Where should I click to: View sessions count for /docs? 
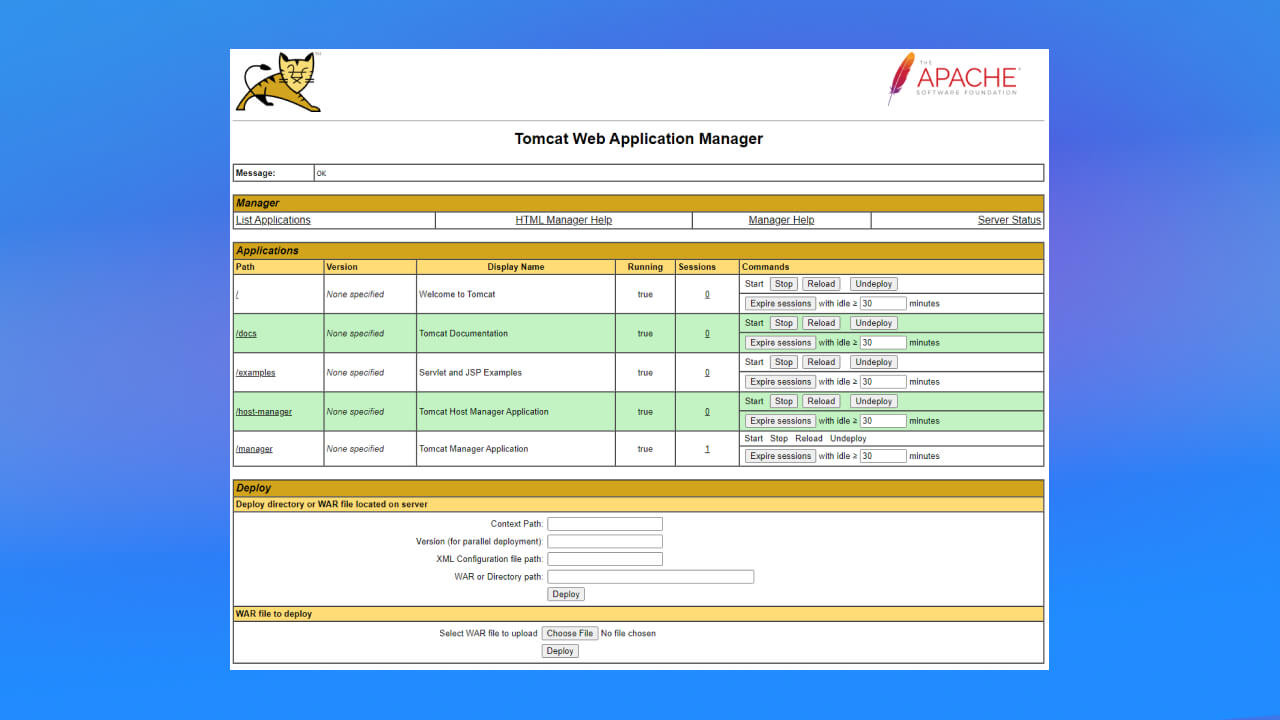point(707,333)
